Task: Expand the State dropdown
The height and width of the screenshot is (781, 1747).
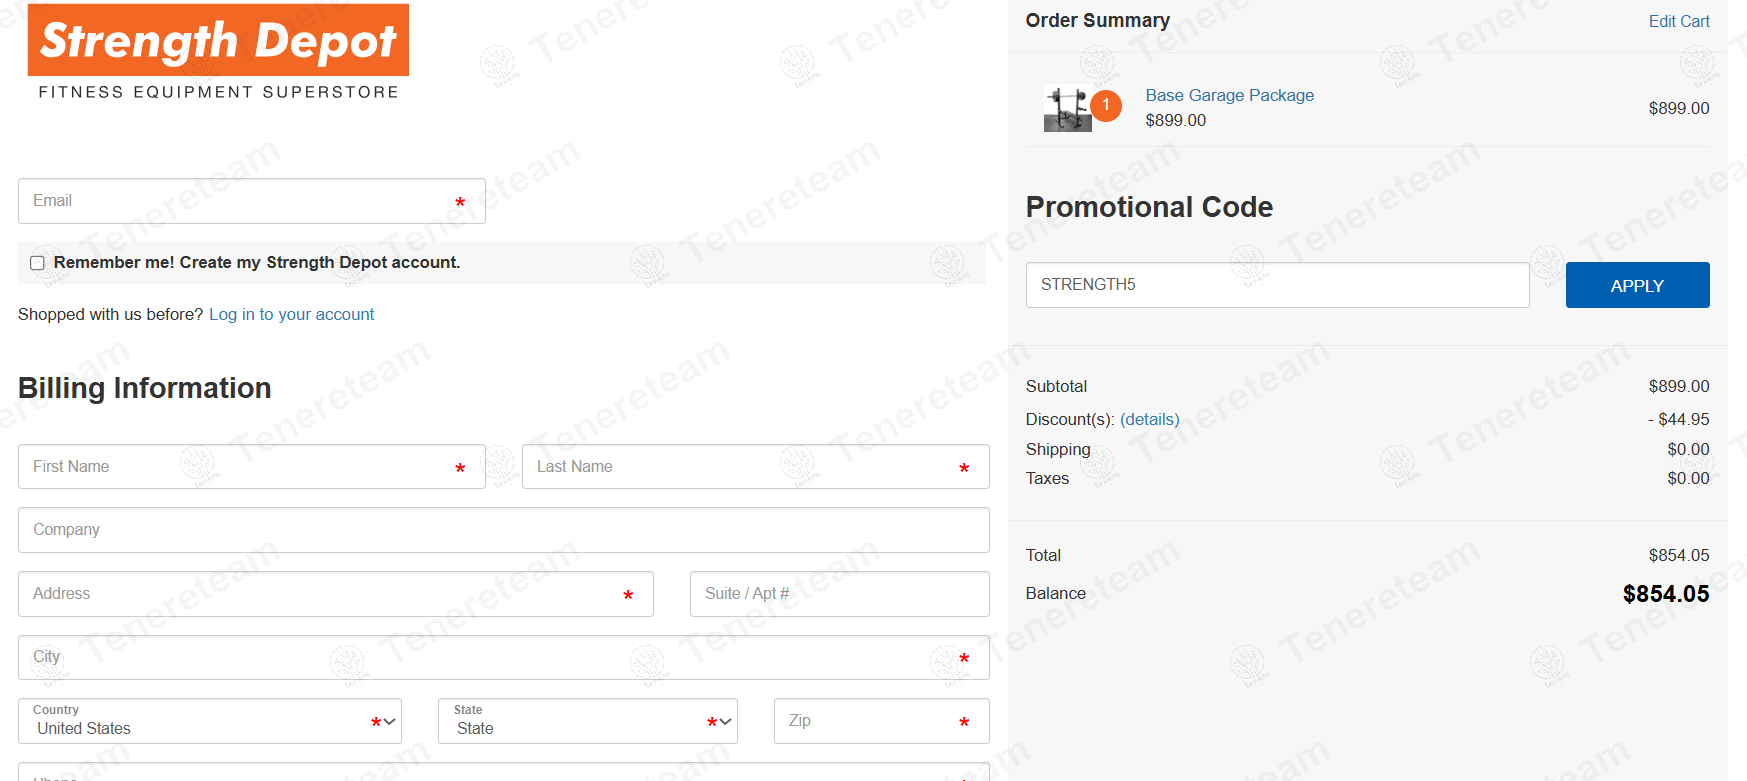Action: (x=588, y=721)
